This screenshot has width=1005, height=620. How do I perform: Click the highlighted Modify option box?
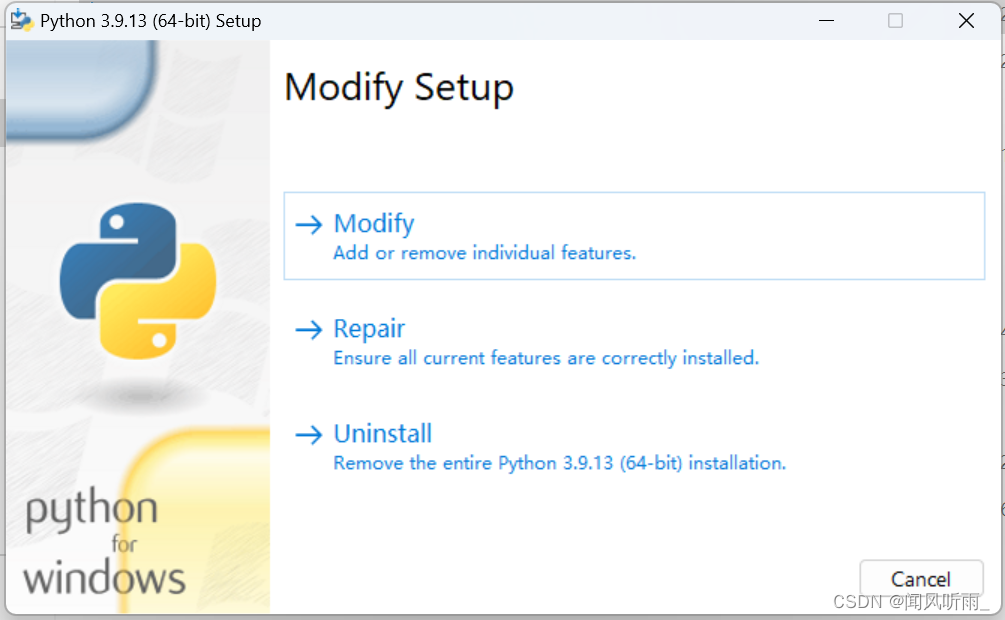(x=635, y=236)
